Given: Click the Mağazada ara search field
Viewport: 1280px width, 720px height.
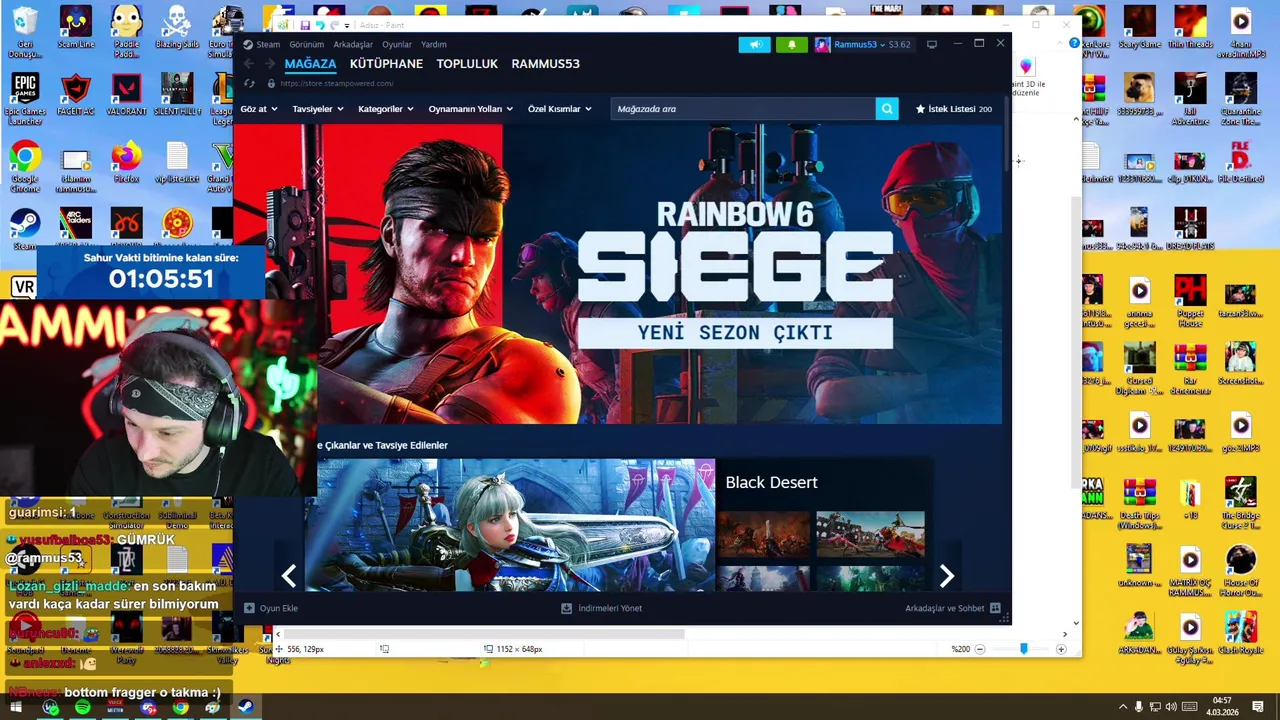Looking at the screenshot, I should pos(743,109).
